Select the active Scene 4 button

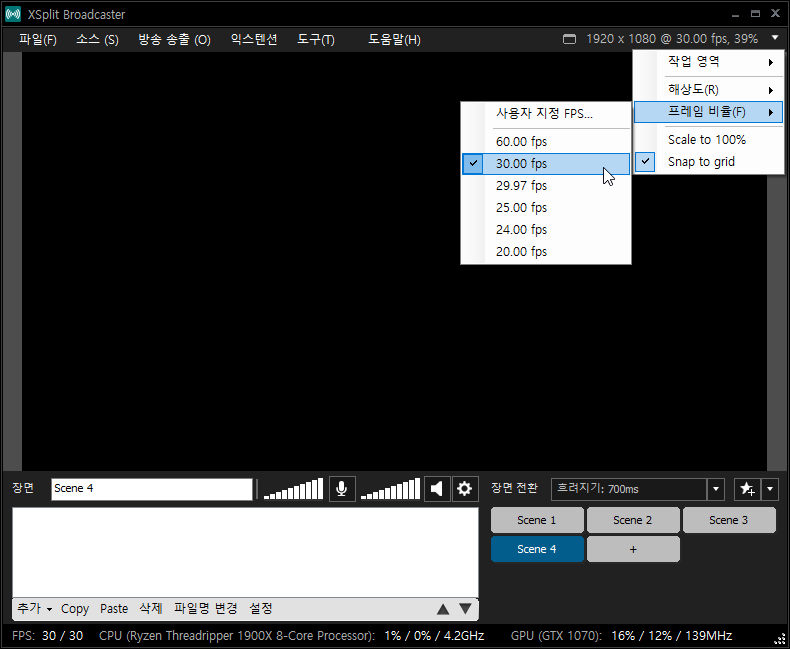(x=537, y=549)
